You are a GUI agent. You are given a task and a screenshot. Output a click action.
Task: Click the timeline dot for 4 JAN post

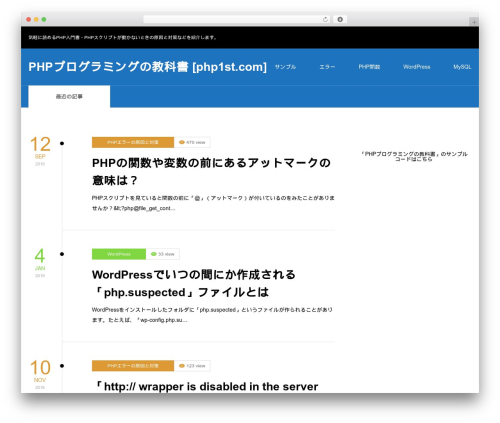(x=62, y=254)
